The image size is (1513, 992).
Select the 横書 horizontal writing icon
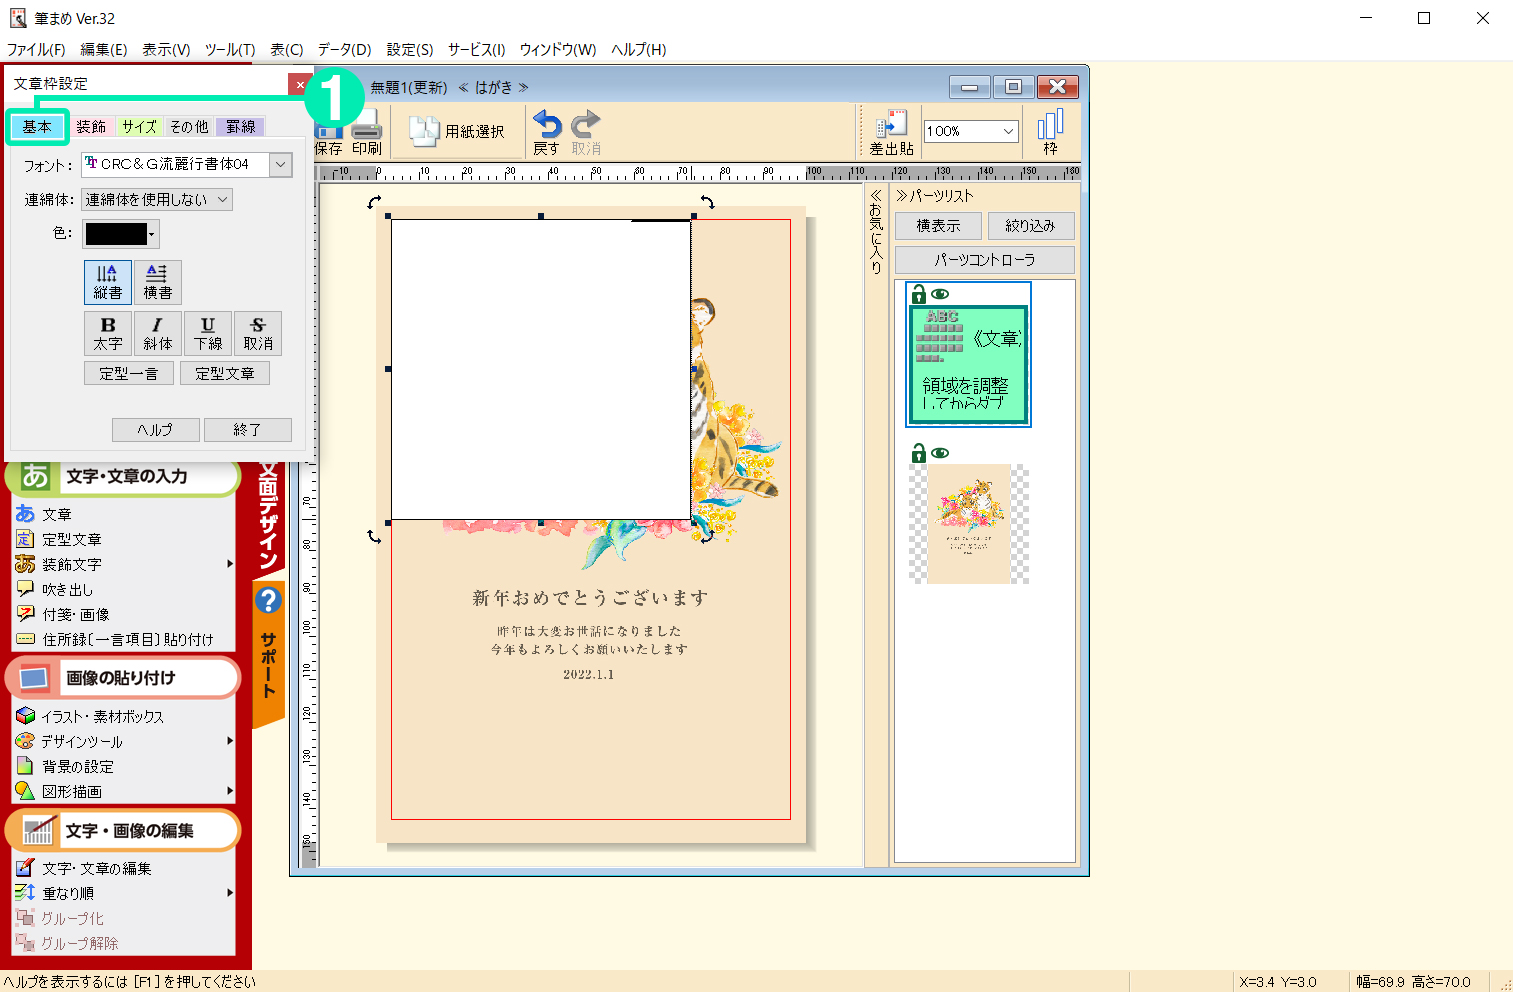tap(157, 282)
